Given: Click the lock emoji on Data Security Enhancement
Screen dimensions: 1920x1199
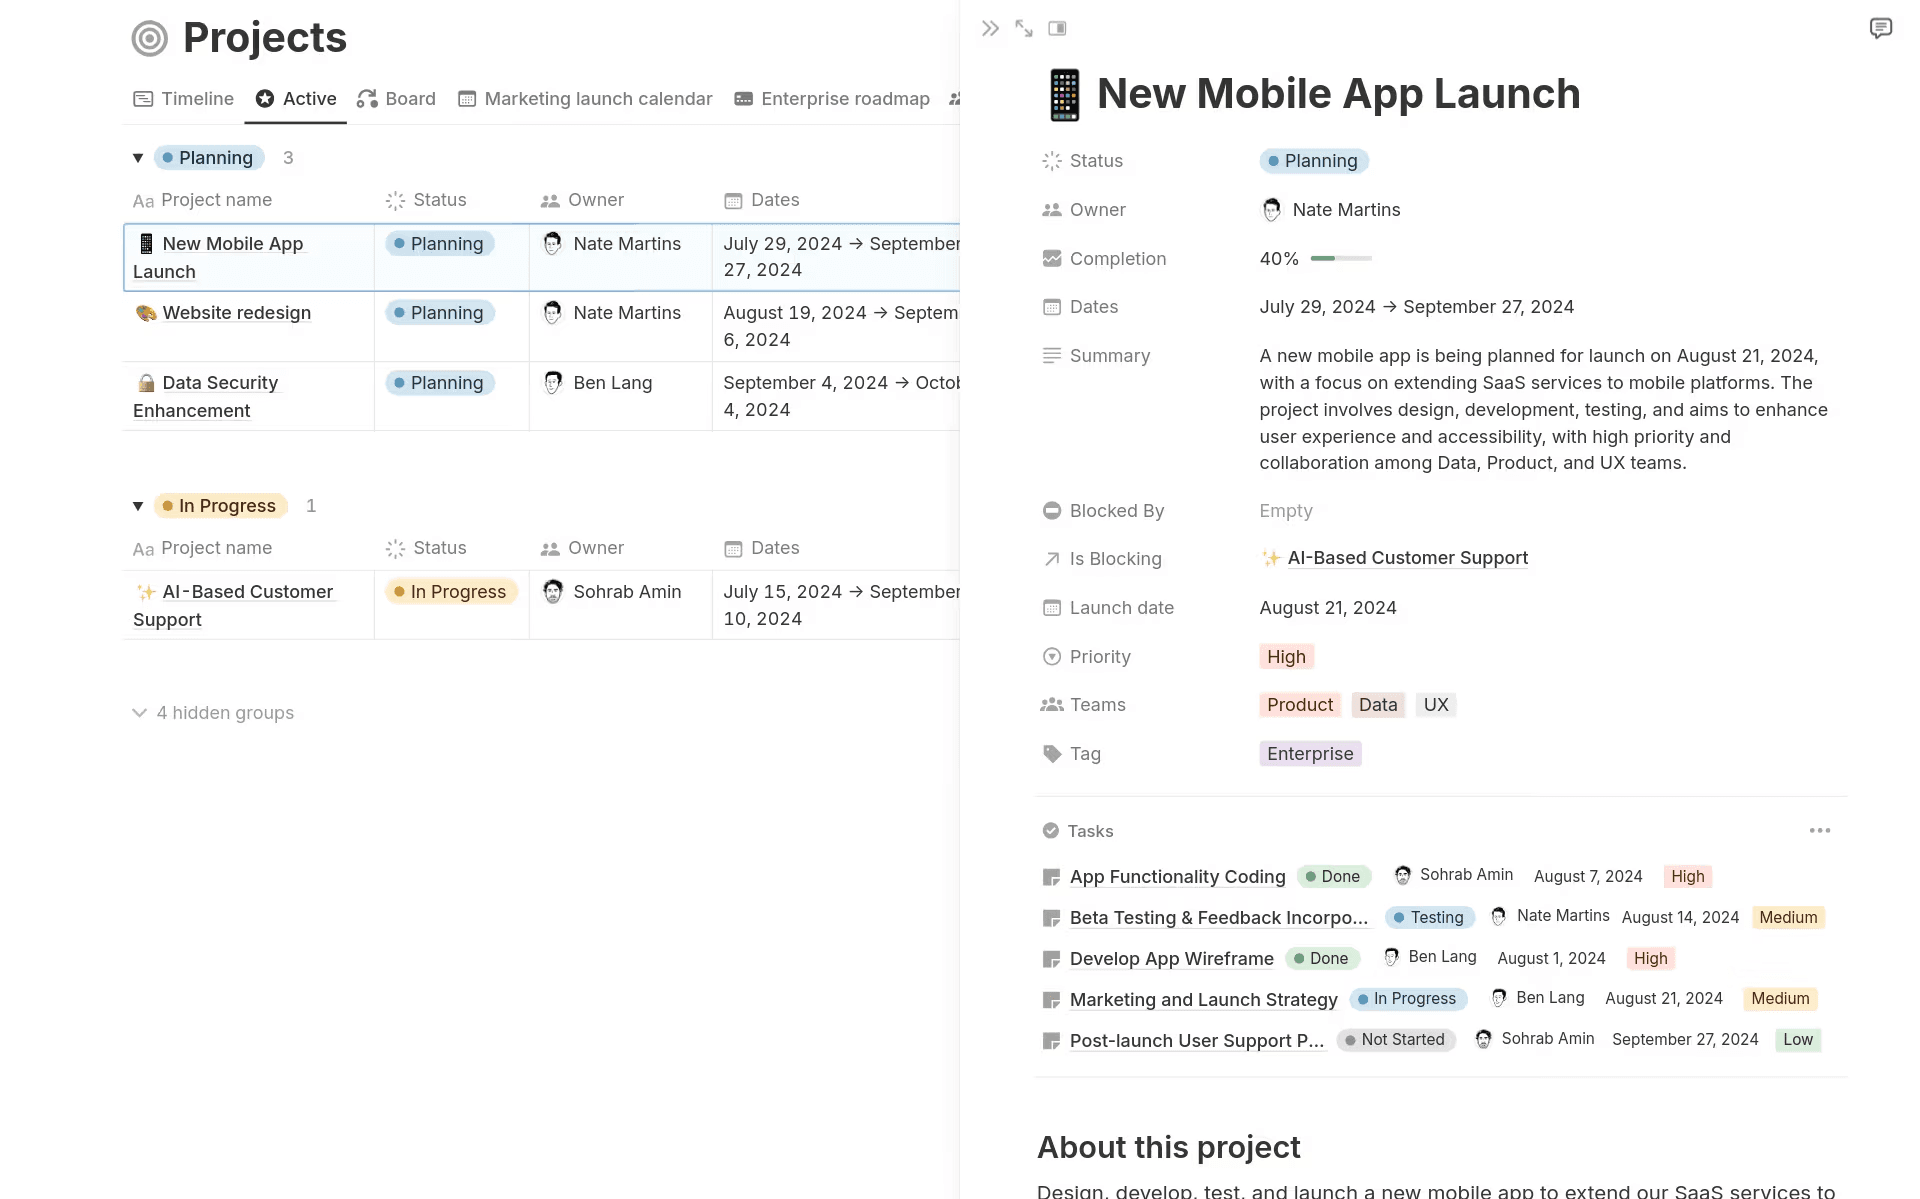Looking at the screenshot, I should tap(146, 382).
